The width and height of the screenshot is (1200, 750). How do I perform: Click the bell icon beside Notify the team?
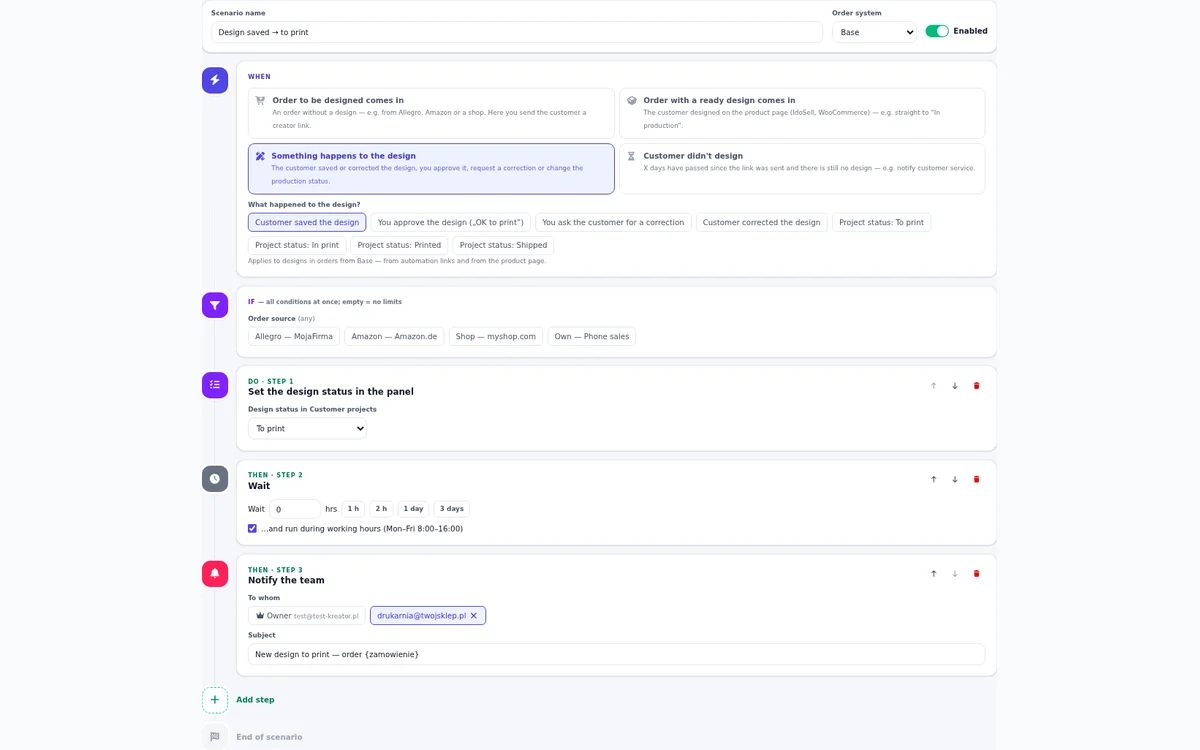tap(215, 573)
